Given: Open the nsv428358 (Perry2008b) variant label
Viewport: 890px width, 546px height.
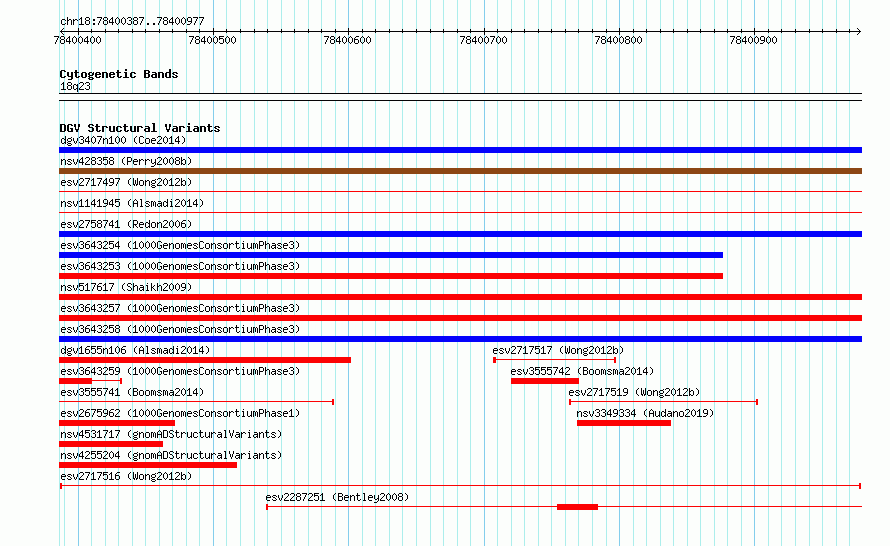Looking at the screenshot, I should (126, 161).
